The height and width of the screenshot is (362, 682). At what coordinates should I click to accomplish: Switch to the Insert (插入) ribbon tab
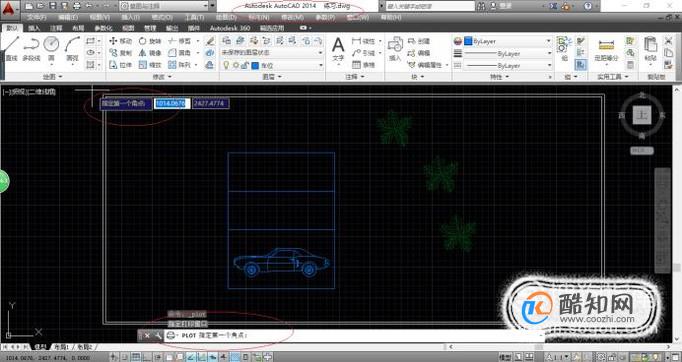(x=34, y=28)
